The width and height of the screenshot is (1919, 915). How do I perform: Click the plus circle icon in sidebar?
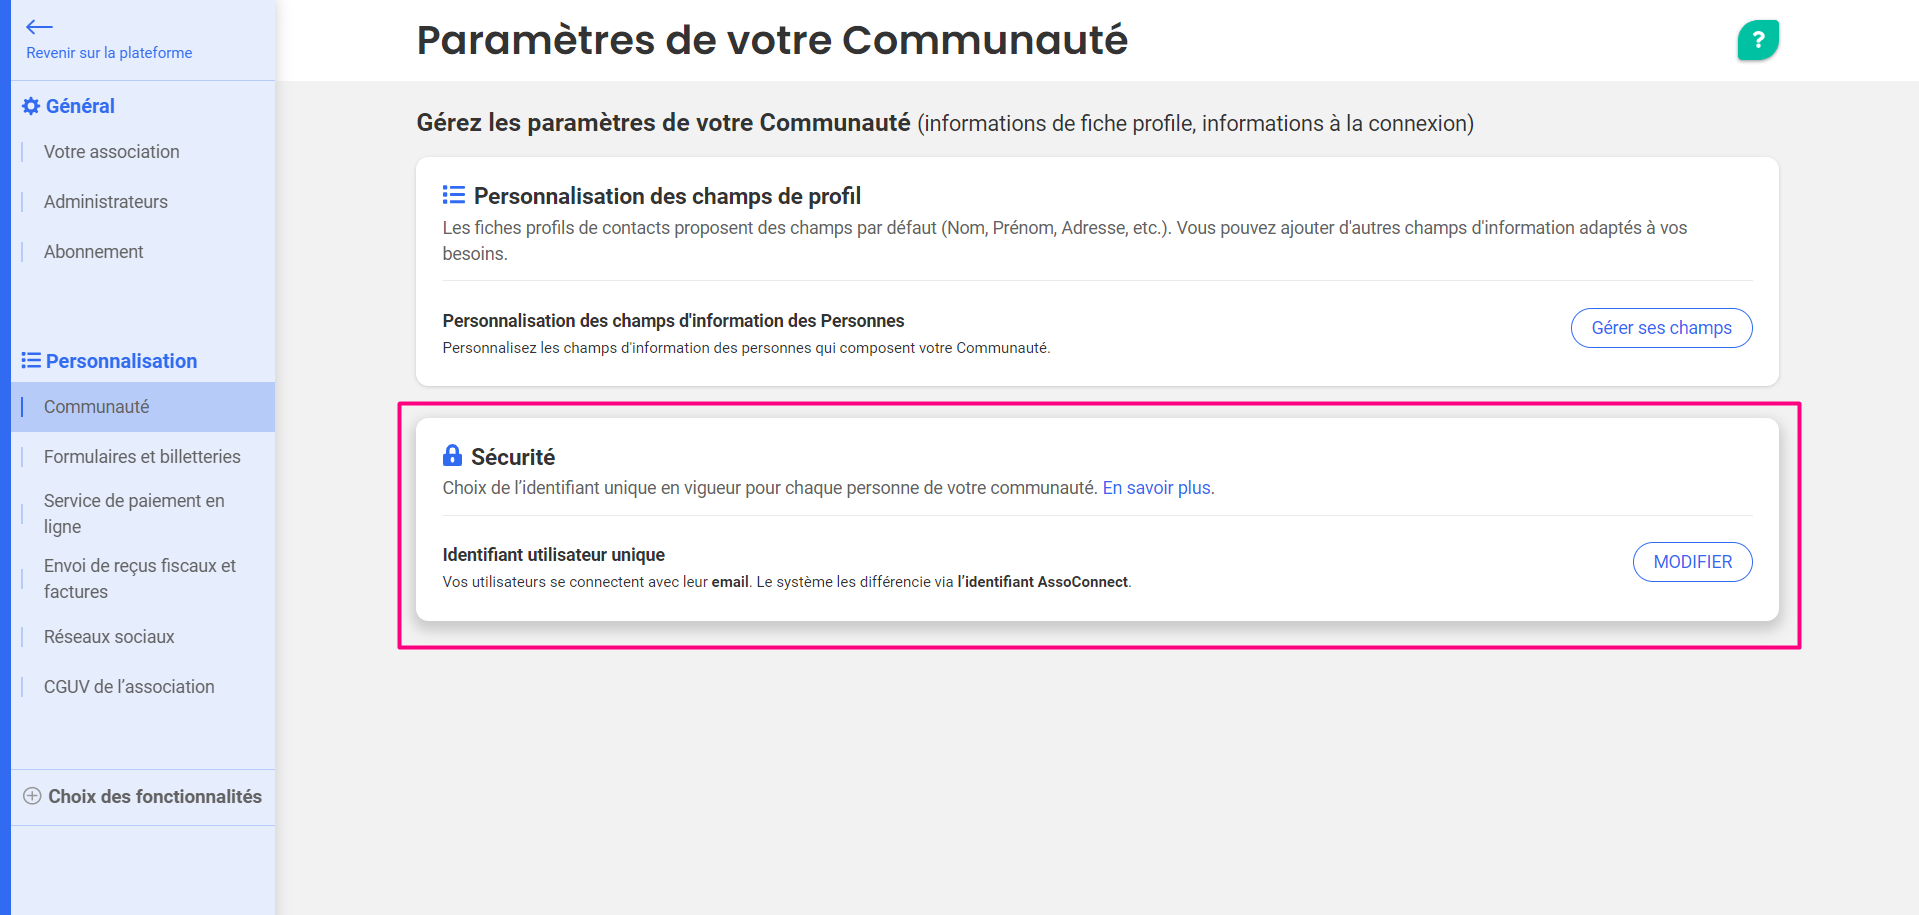(32, 796)
